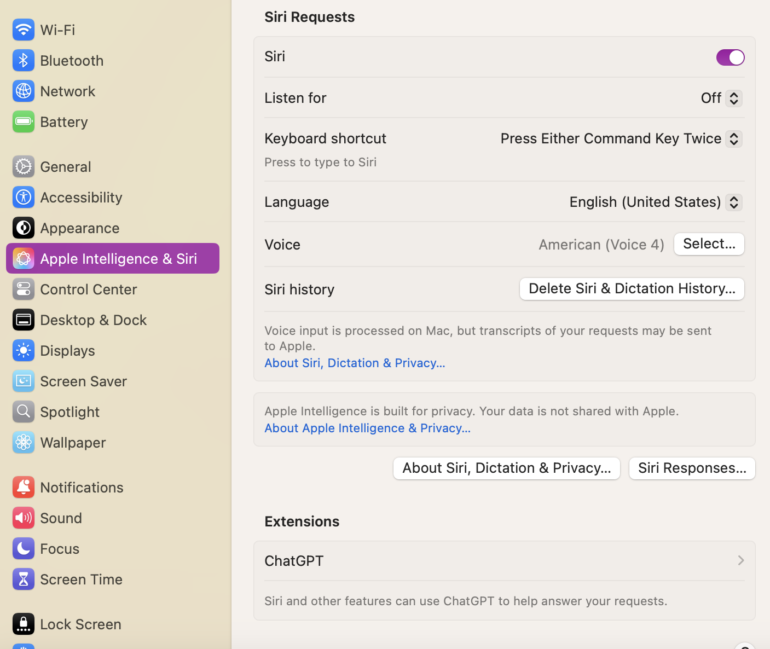The height and width of the screenshot is (649, 770).
Task: Click the 'Screen Time' sidebar label
Action: point(81,579)
